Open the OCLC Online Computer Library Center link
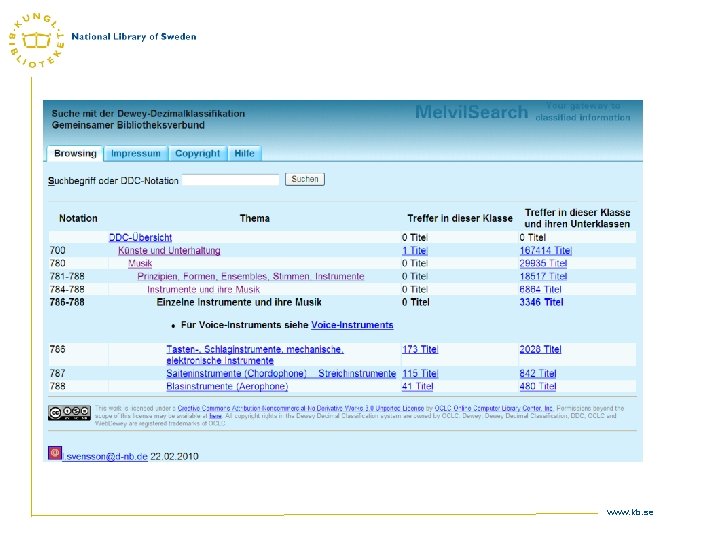The image size is (720, 540). pos(494,408)
